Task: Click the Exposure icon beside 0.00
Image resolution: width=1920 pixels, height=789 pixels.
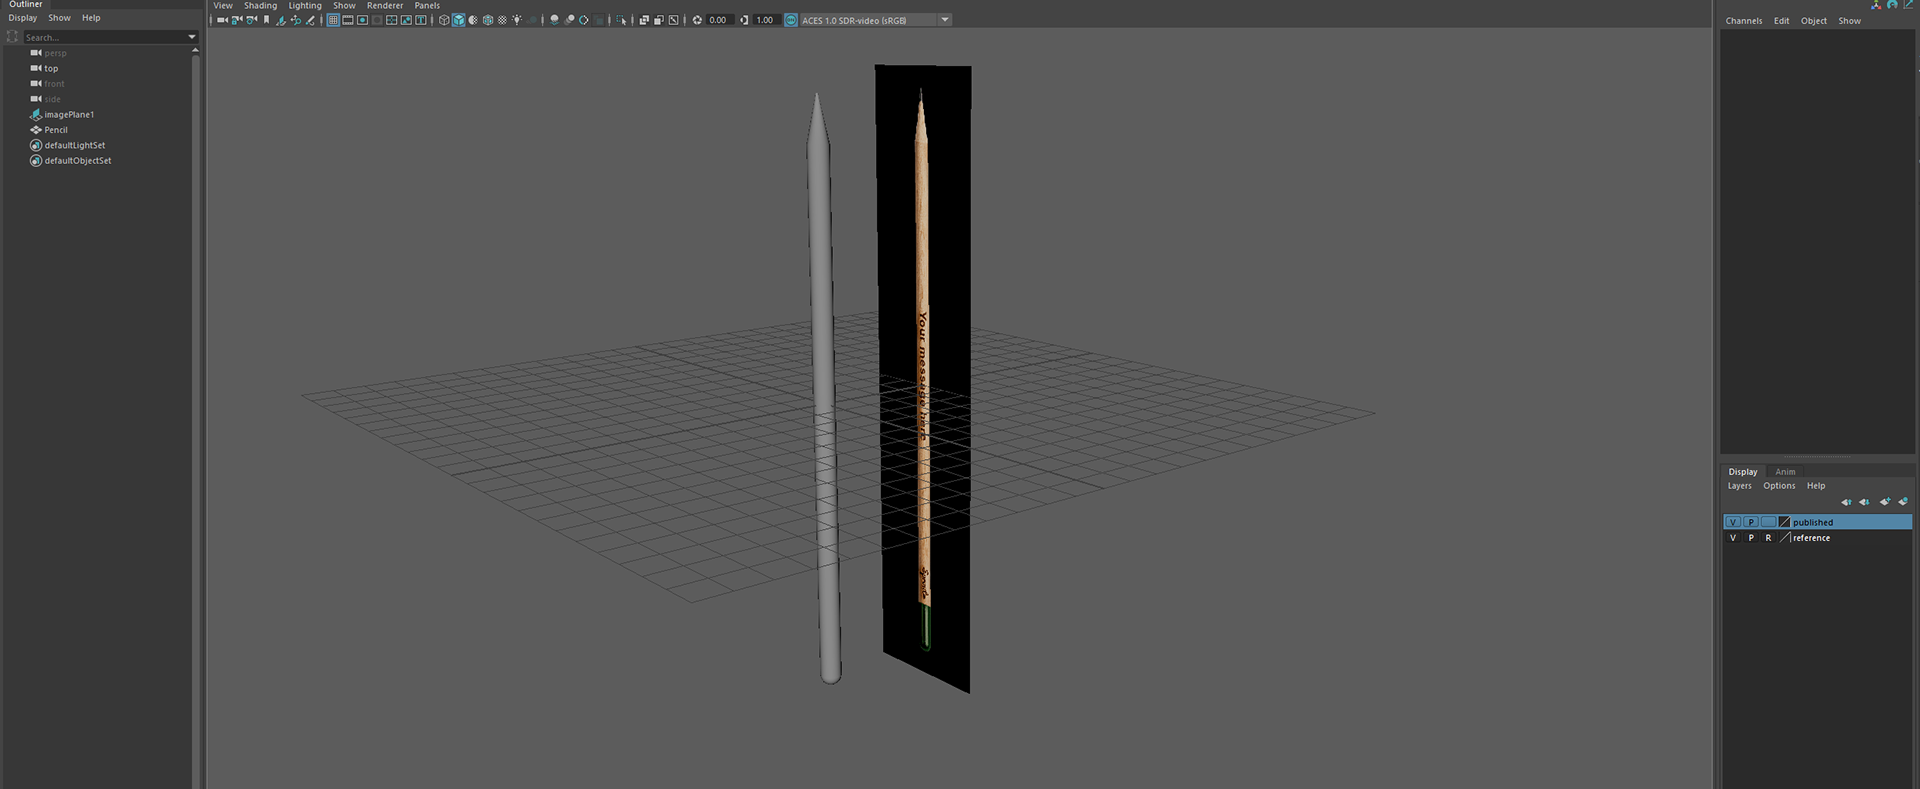Action: tap(697, 20)
